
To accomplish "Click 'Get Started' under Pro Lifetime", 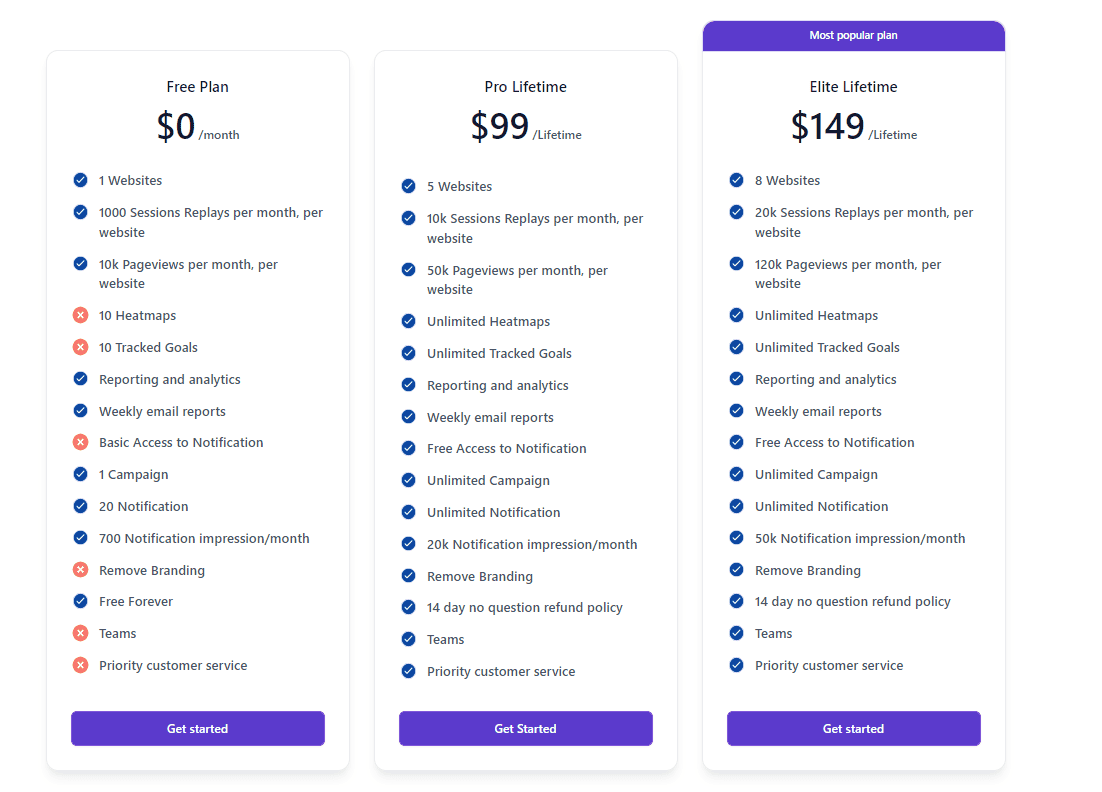I will tap(525, 728).
